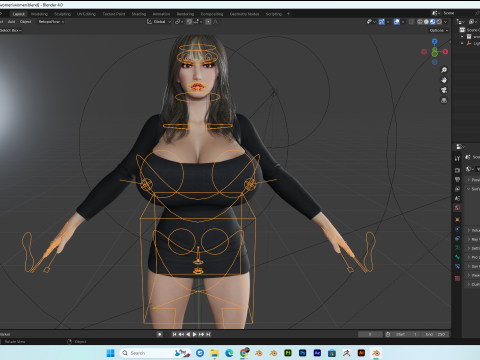This screenshot has height=360, width=480.
Task: Click the preview range clock icon in timeline
Action: click(x=388, y=334)
